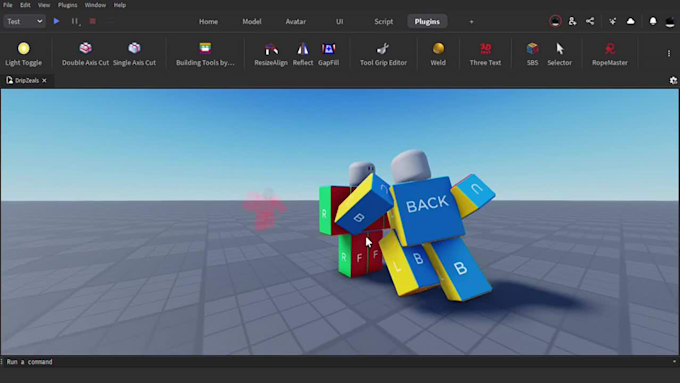
Task: Select the Plugins ribbon tab
Action: coord(427,21)
